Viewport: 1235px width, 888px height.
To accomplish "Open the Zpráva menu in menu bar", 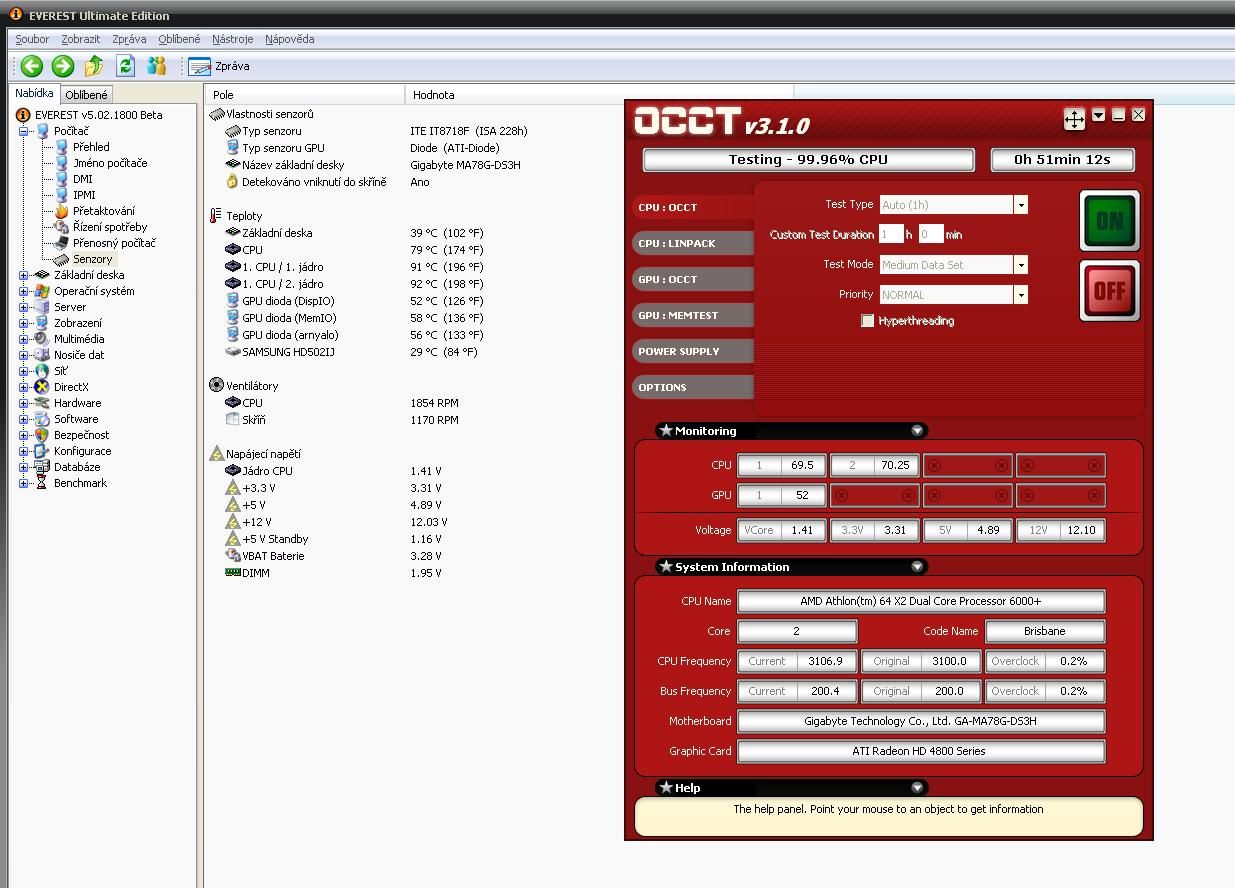I will click(x=129, y=39).
